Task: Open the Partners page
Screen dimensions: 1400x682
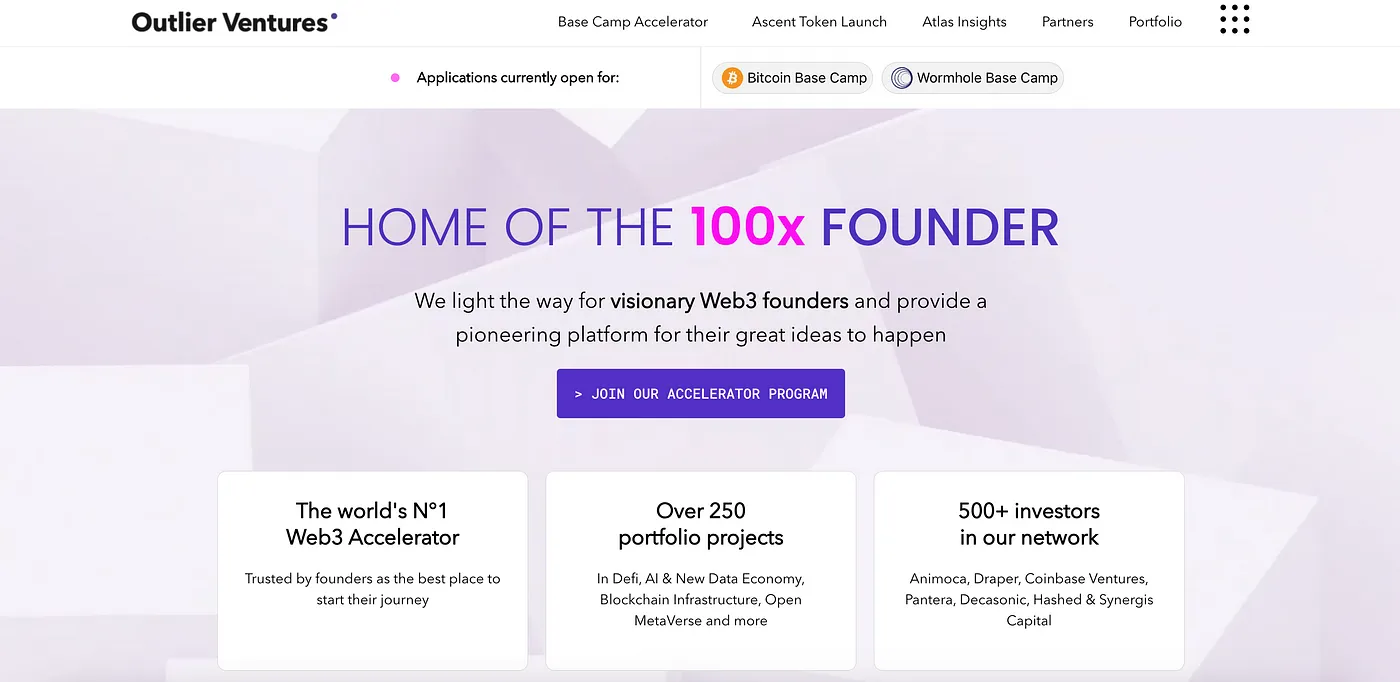Action: tap(1067, 22)
